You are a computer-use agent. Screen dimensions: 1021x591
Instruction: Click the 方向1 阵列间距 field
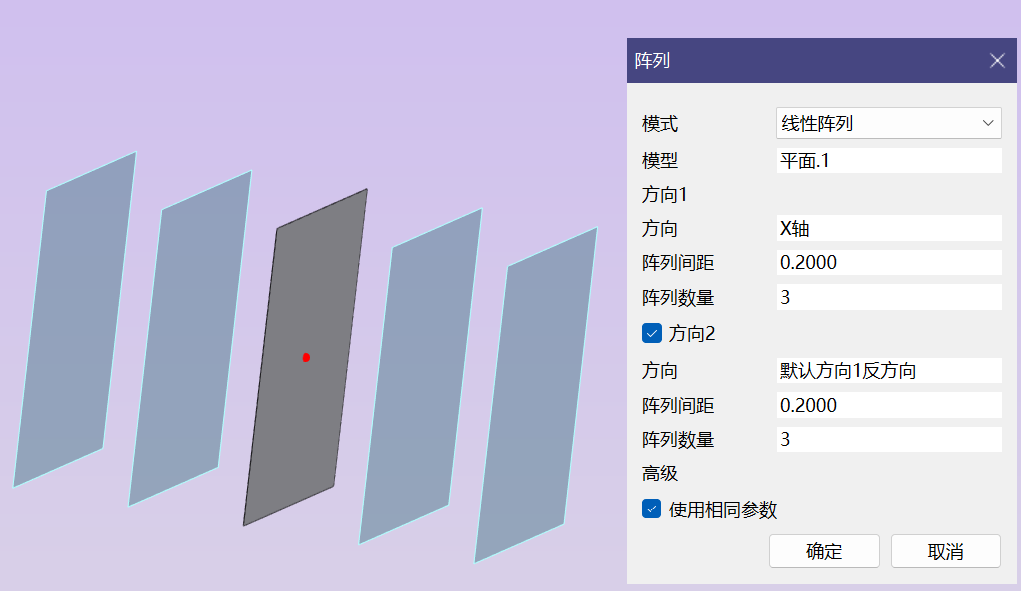coord(888,262)
